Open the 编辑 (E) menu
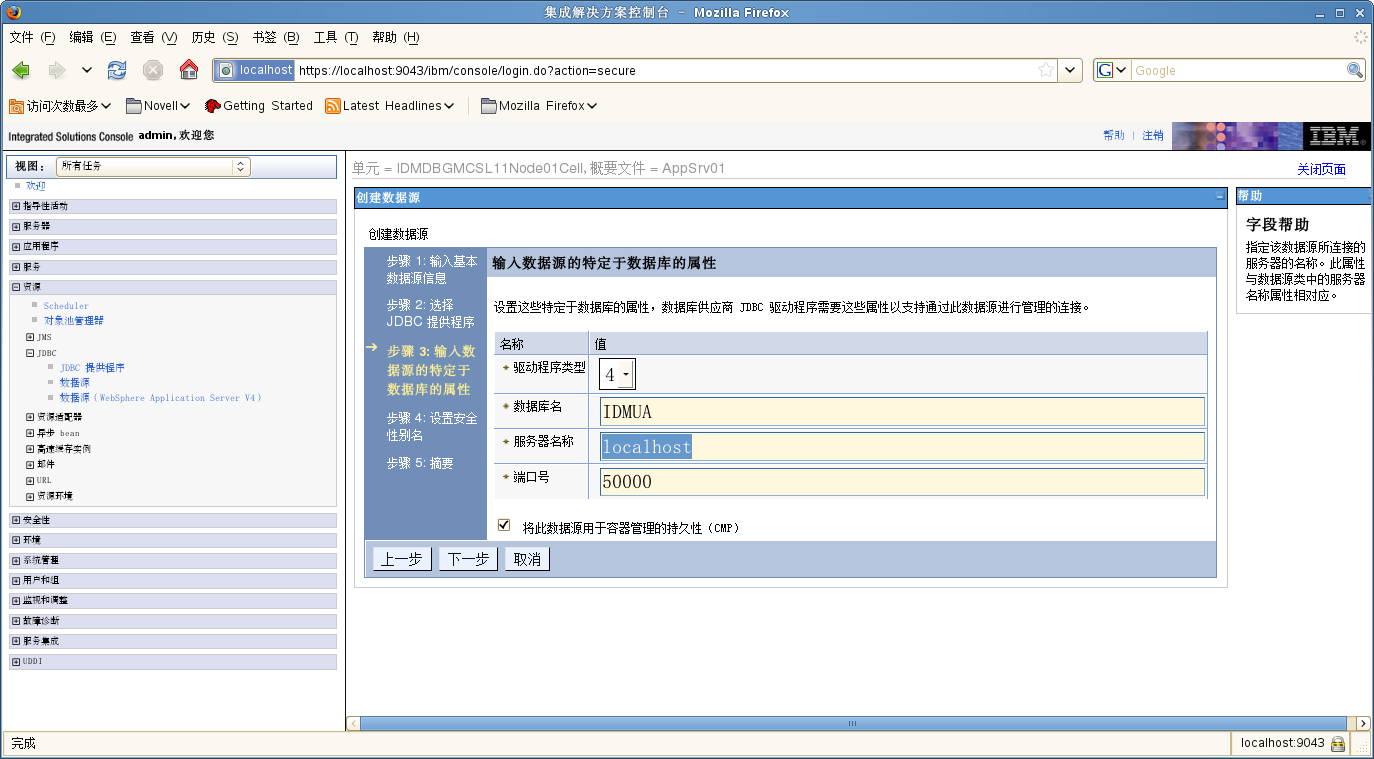1374x759 pixels. pyautogui.click(x=93, y=37)
